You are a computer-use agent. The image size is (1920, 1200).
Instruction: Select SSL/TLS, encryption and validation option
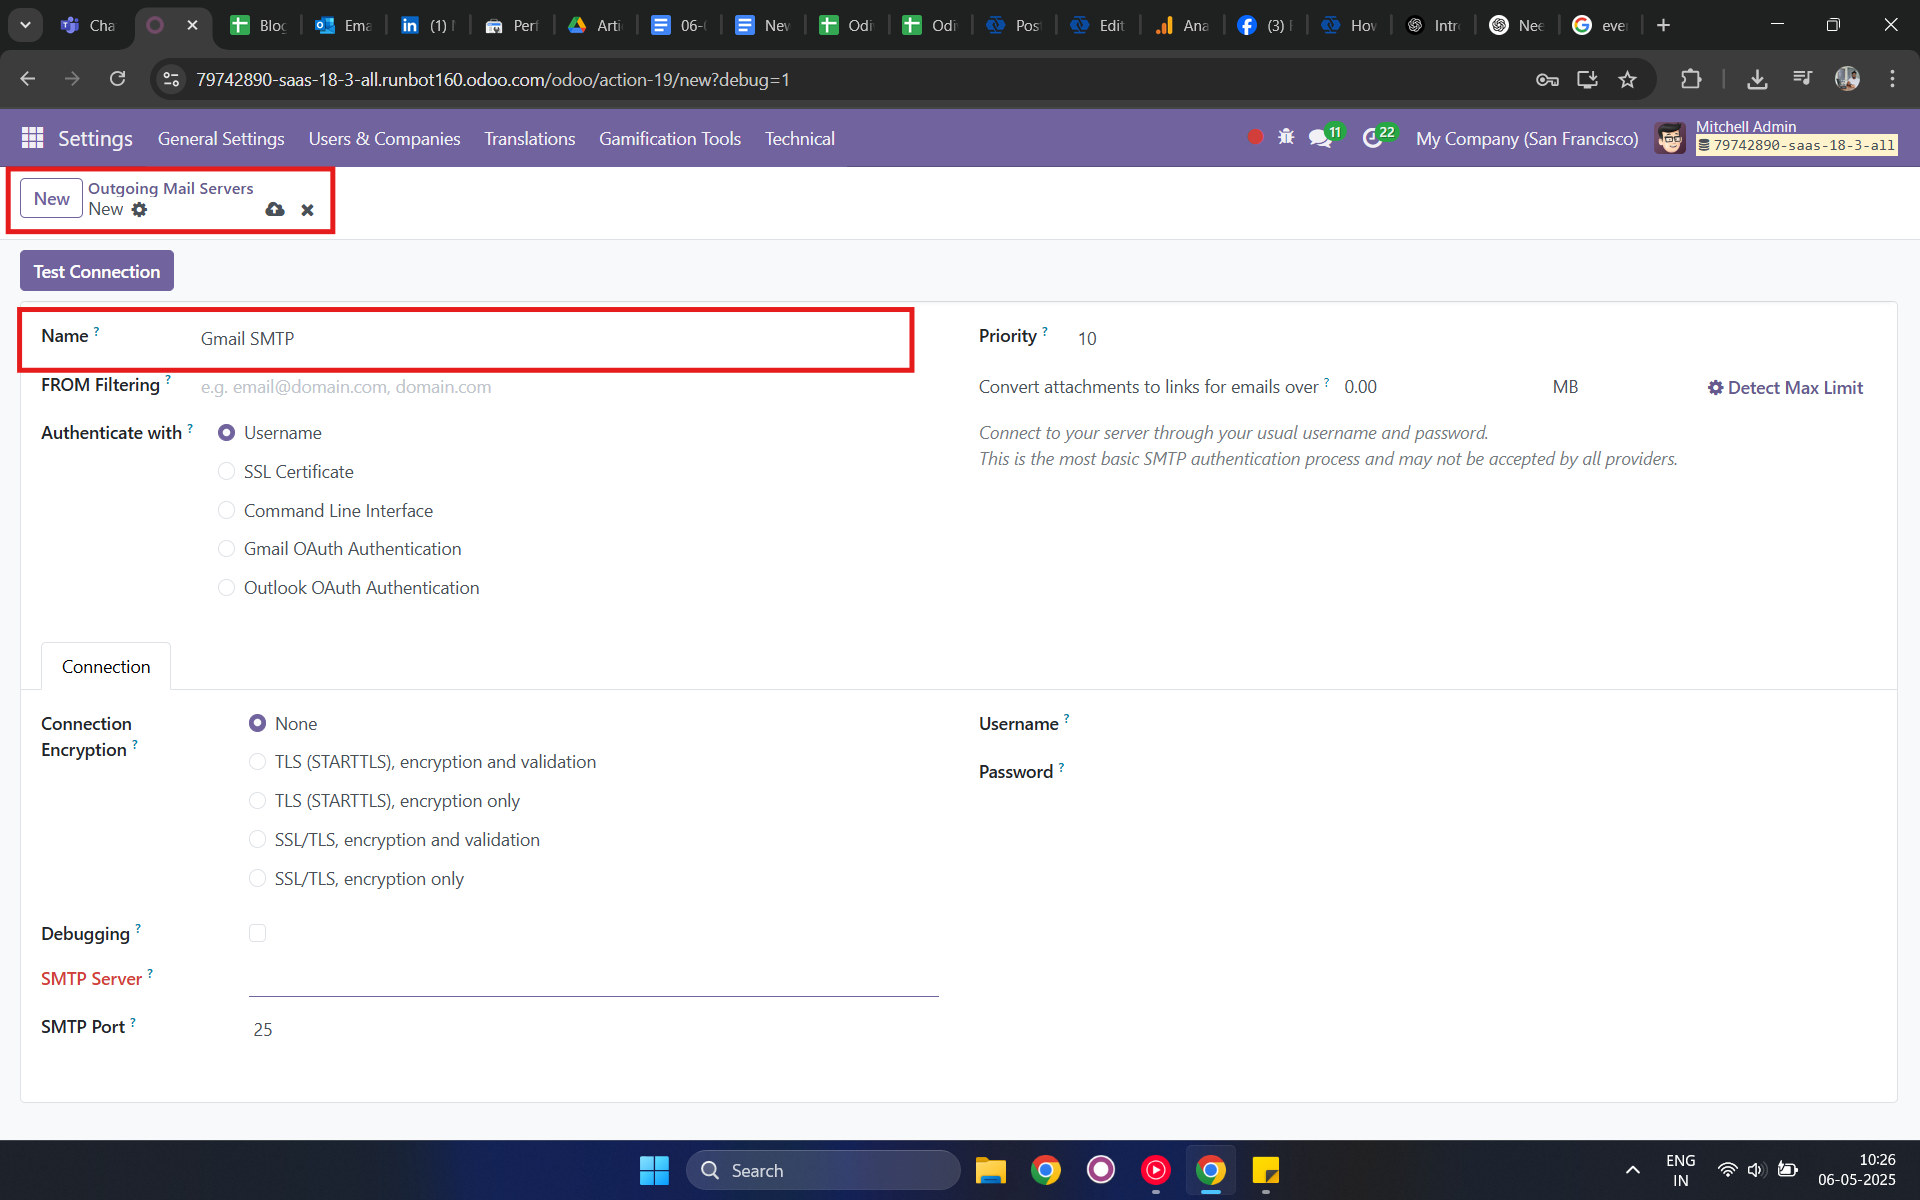pos(258,840)
